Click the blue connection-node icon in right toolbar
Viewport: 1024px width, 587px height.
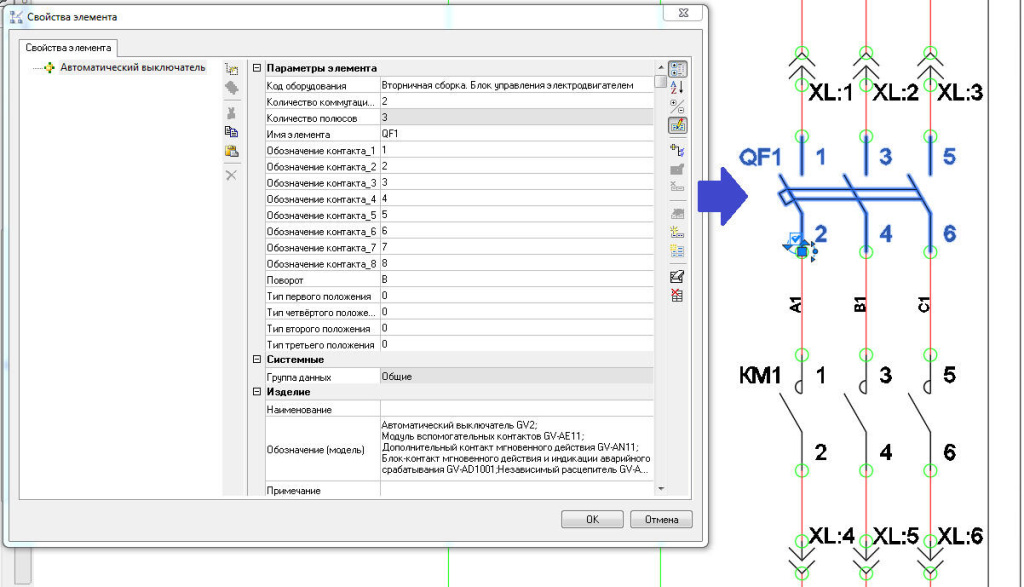point(677,150)
